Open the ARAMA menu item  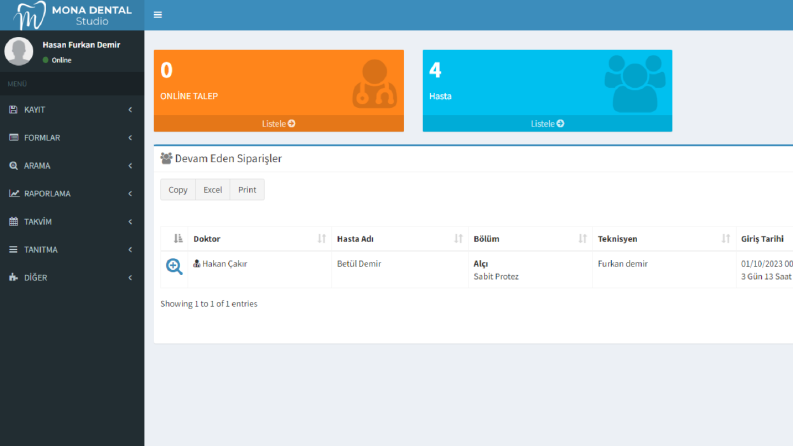[72, 166]
